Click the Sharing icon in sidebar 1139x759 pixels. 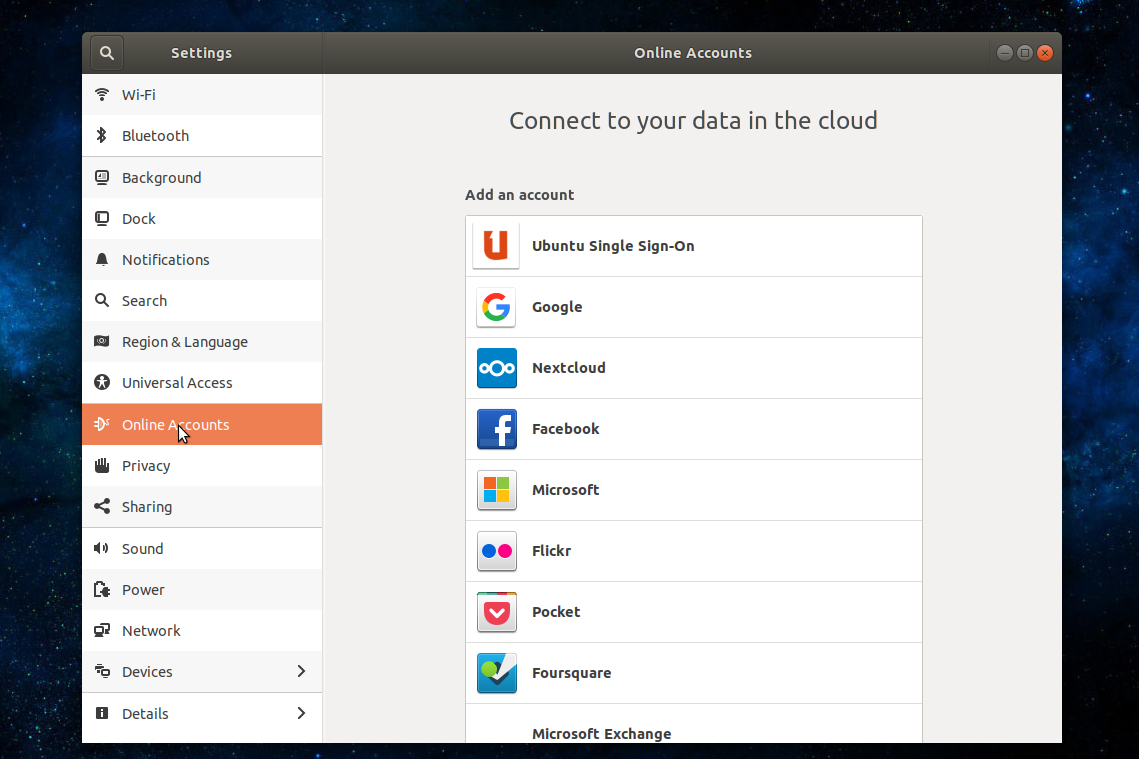[102, 506]
